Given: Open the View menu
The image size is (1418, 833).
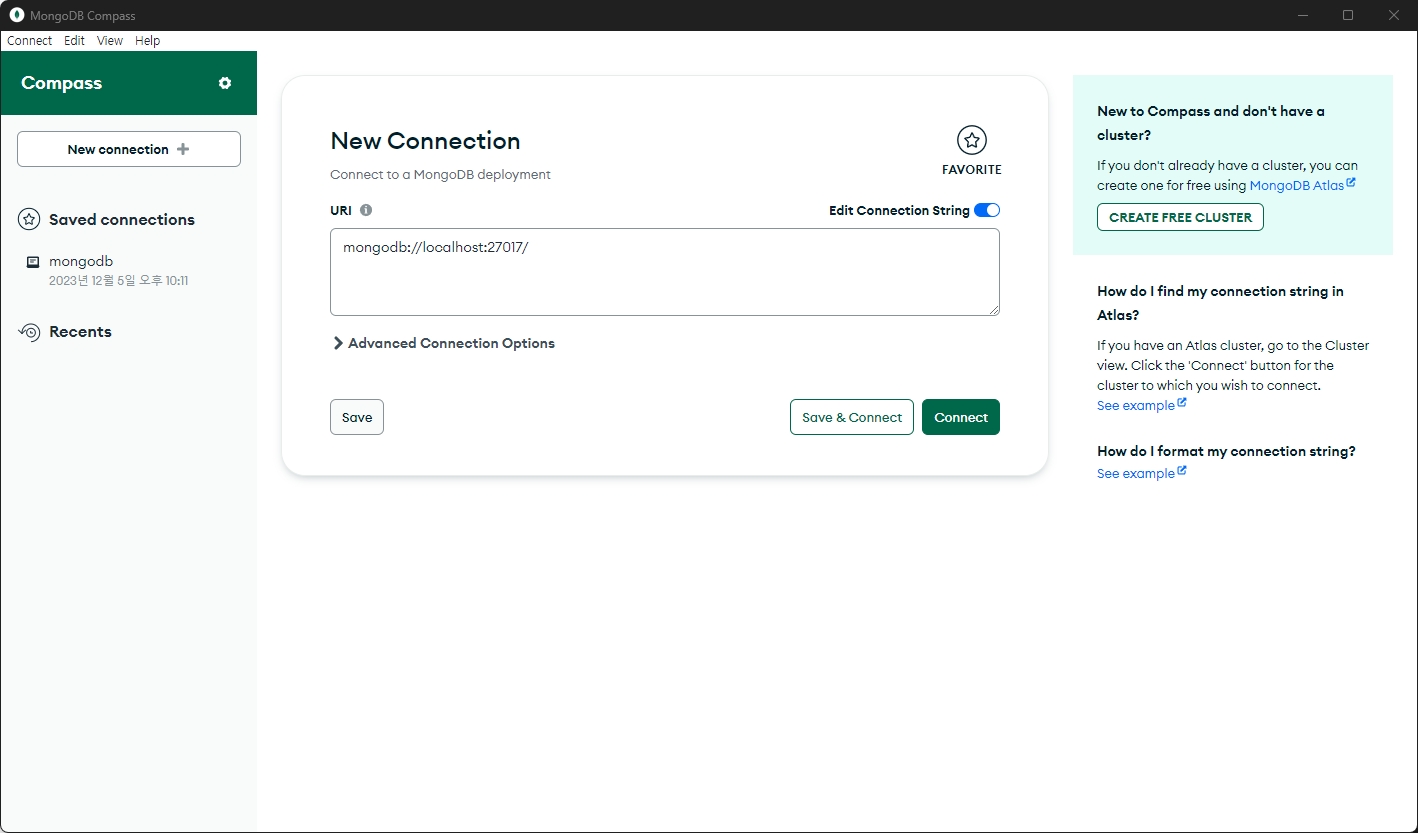Looking at the screenshot, I should (x=110, y=41).
